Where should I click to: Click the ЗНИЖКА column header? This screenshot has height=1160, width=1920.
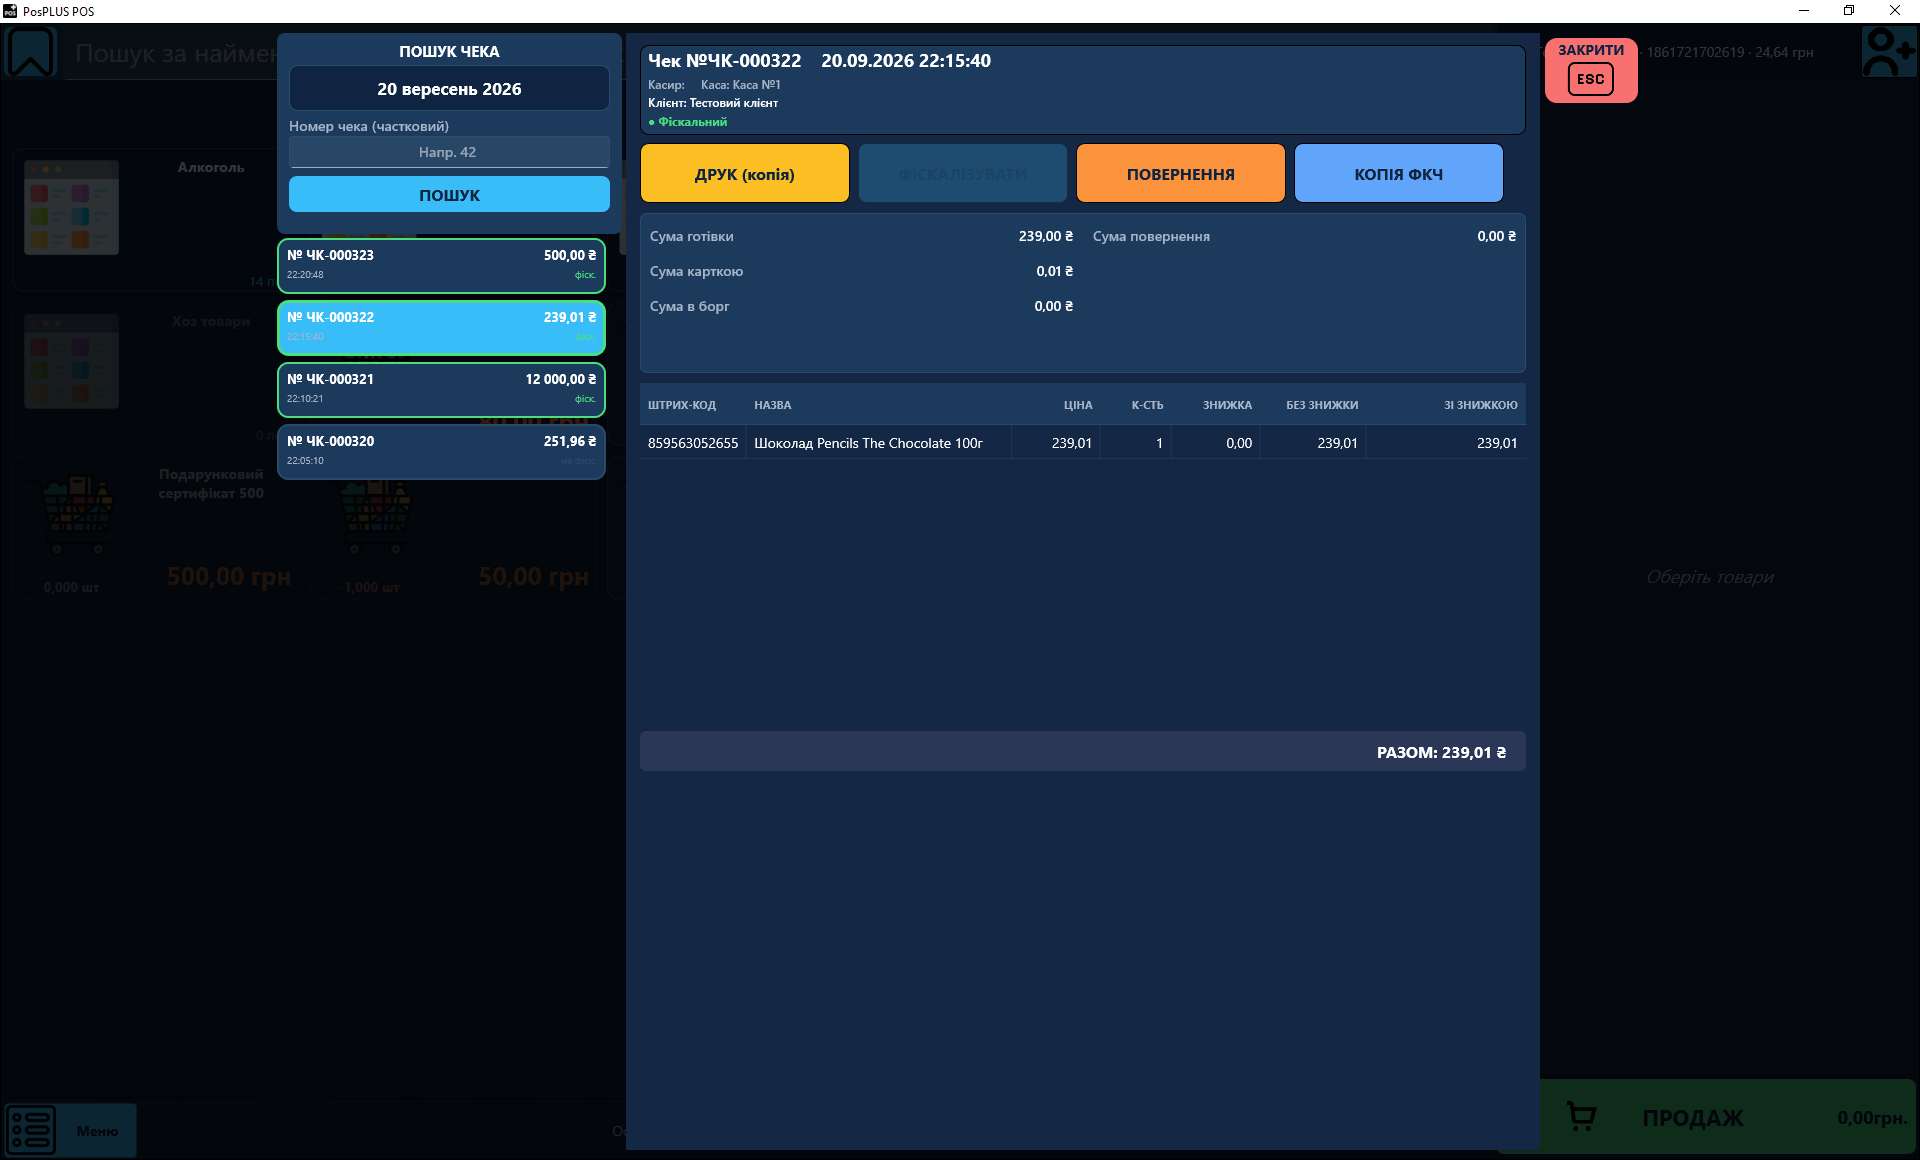[1227, 405]
